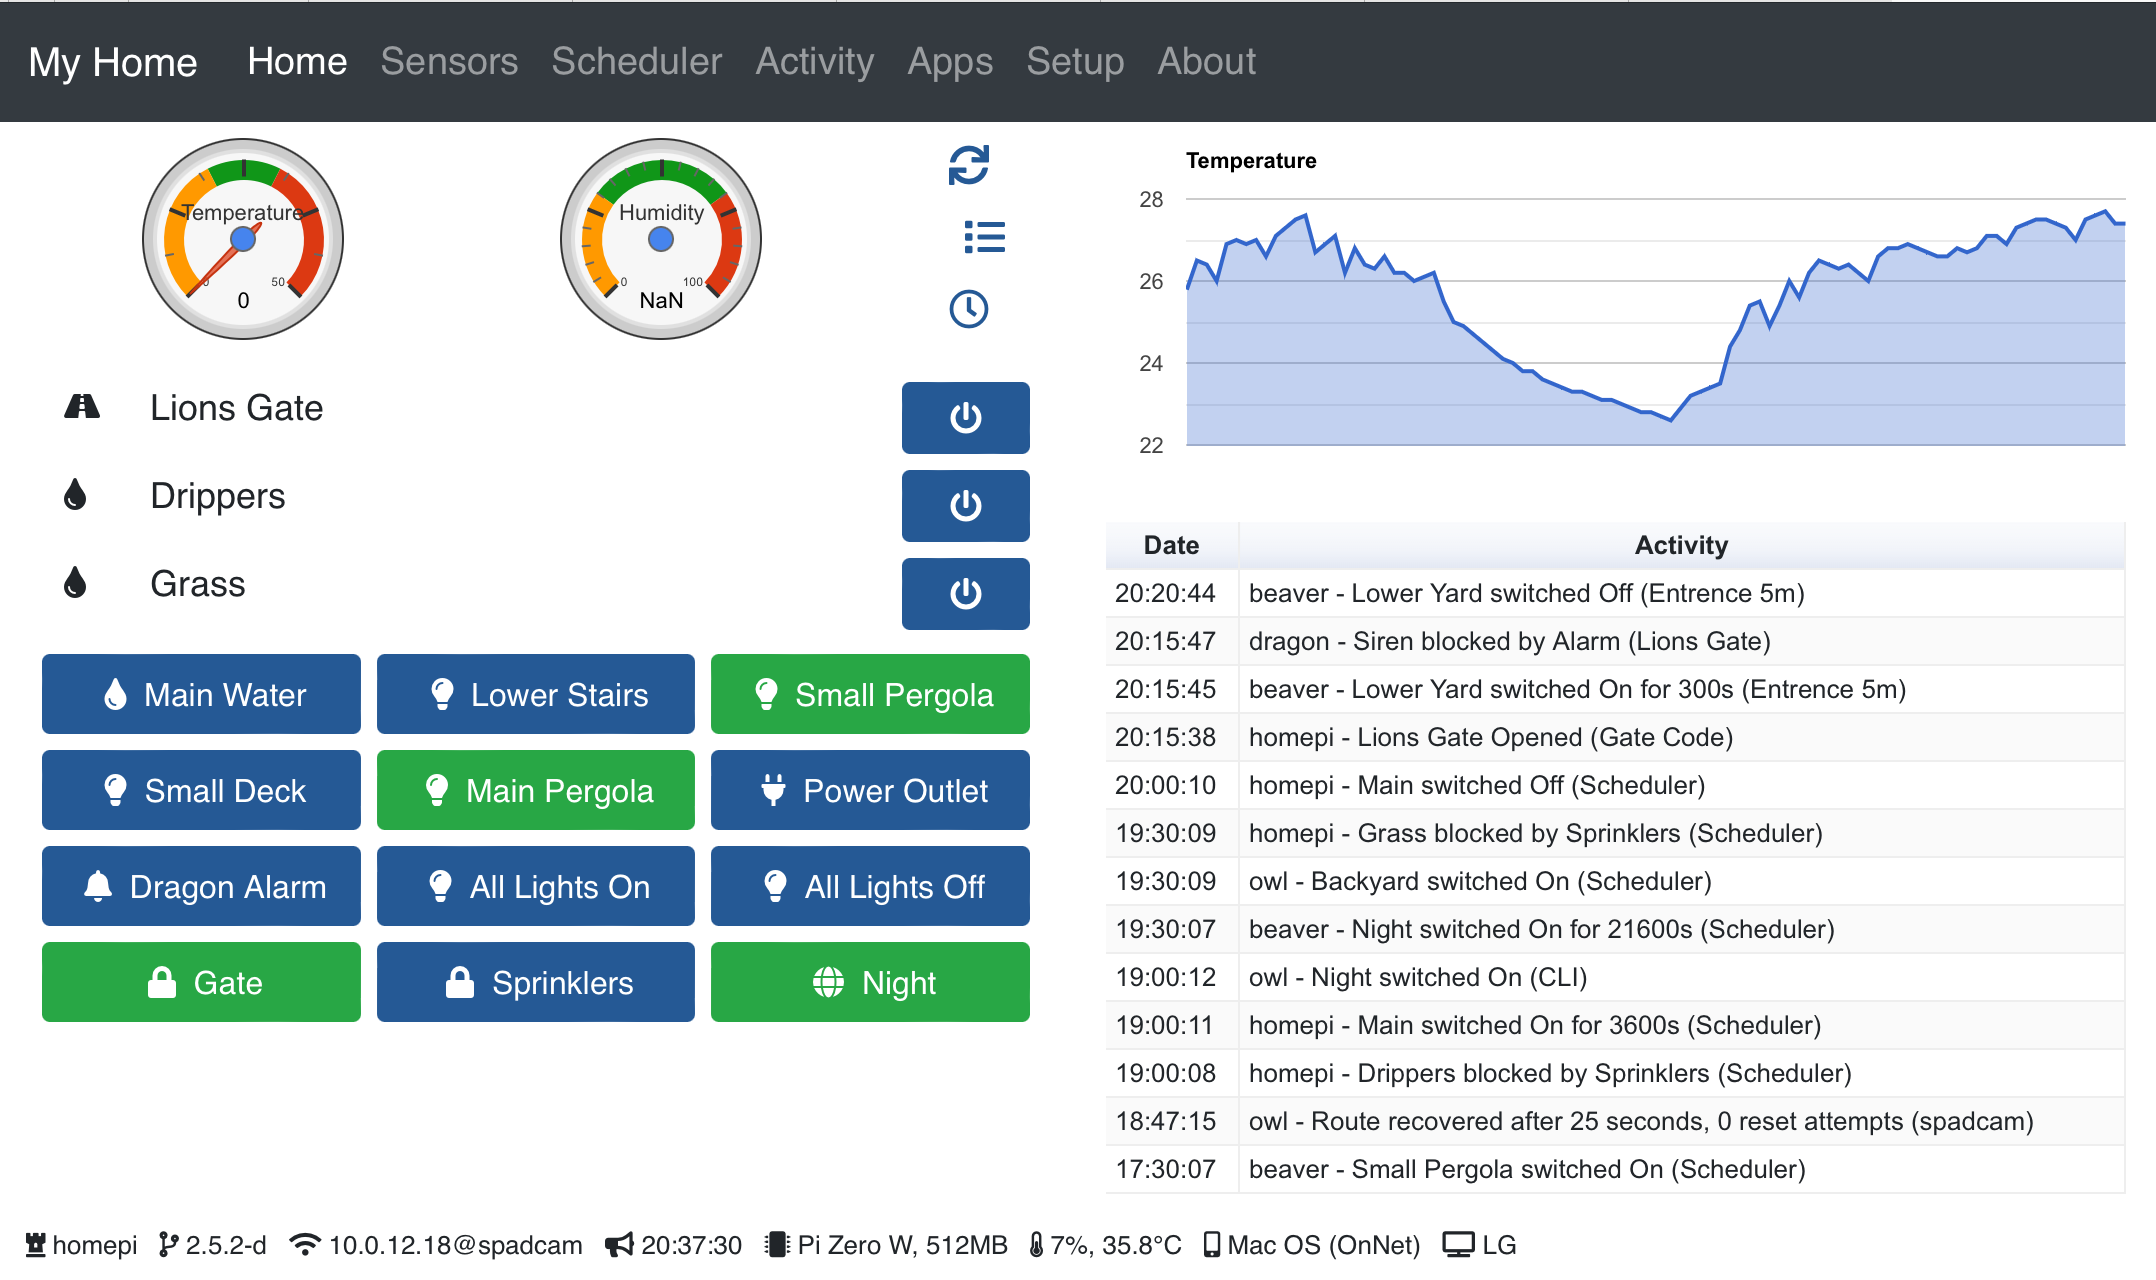
Task: Open the Sensors menu item
Action: [x=449, y=62]
